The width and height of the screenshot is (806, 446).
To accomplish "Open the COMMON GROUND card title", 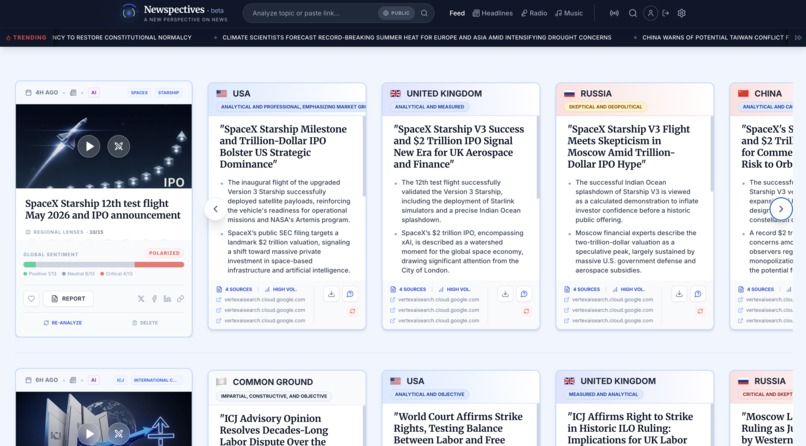I will click(272, 382).
